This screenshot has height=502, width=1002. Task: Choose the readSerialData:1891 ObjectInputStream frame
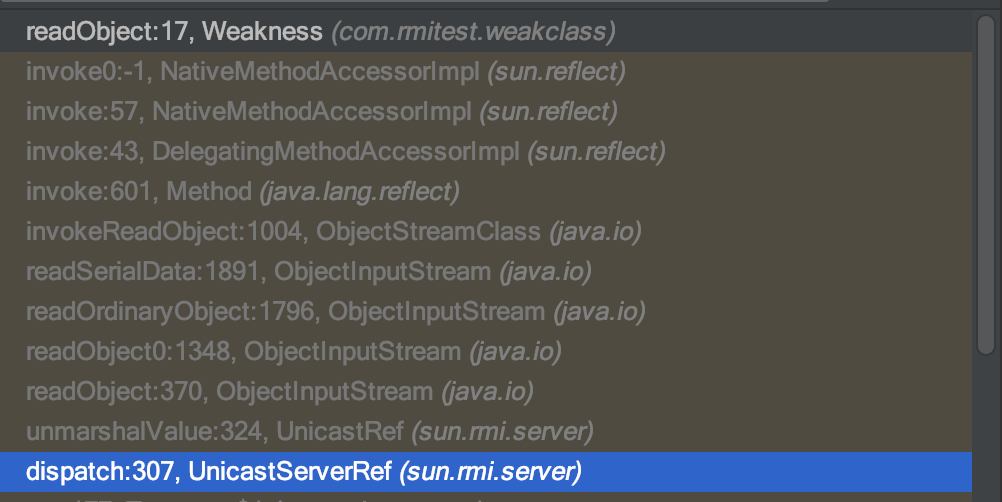click(486, 271)
